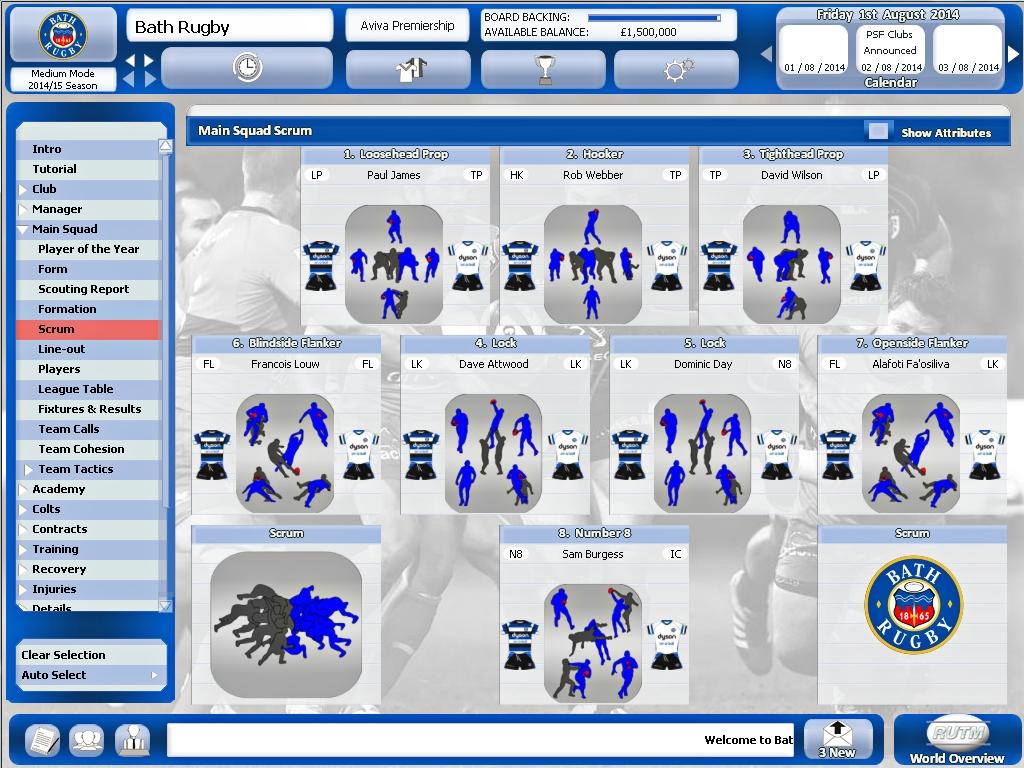
Task: Open the Line-out page
Action: point(88,349)
